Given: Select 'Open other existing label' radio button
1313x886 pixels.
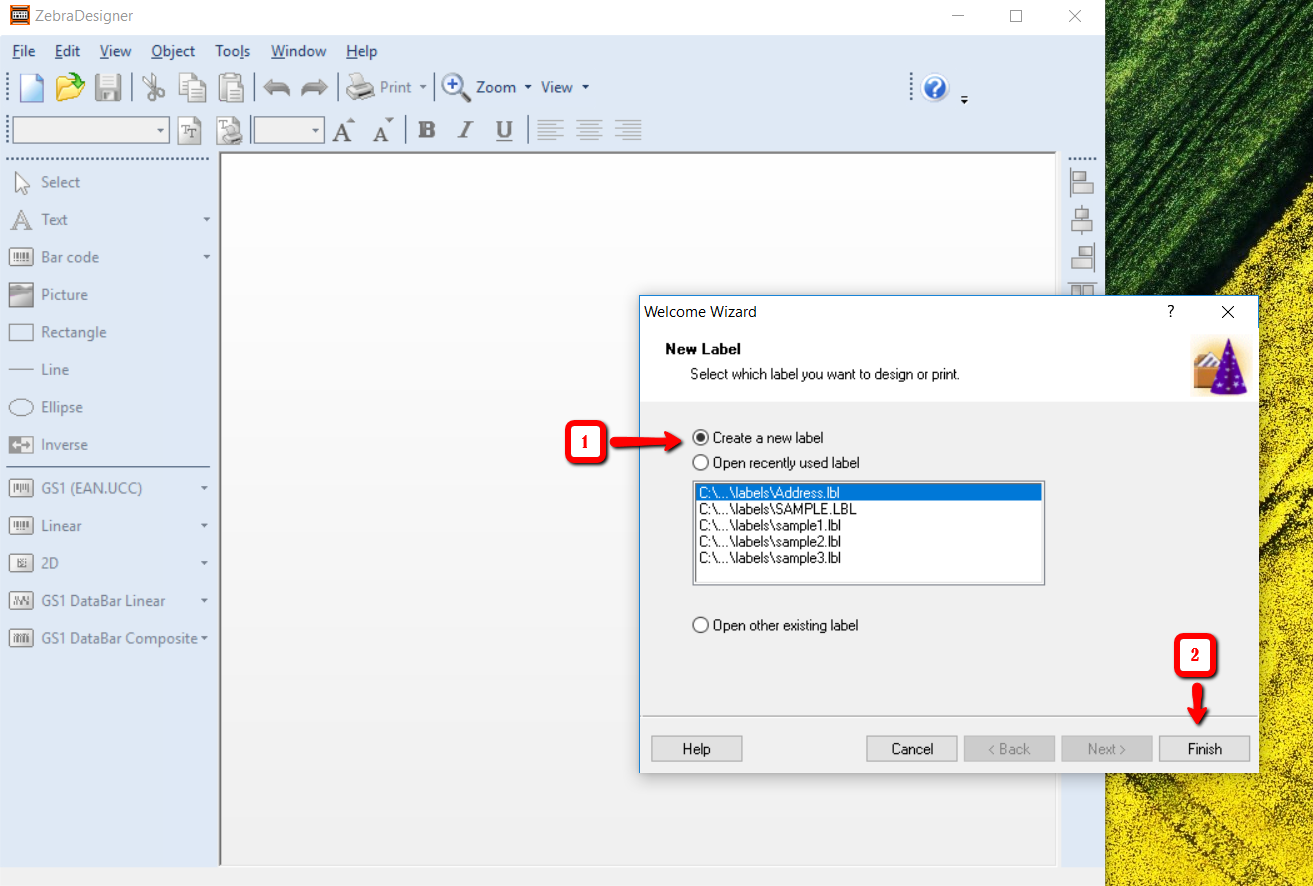Looking at the screenshot, I should 701,625.
